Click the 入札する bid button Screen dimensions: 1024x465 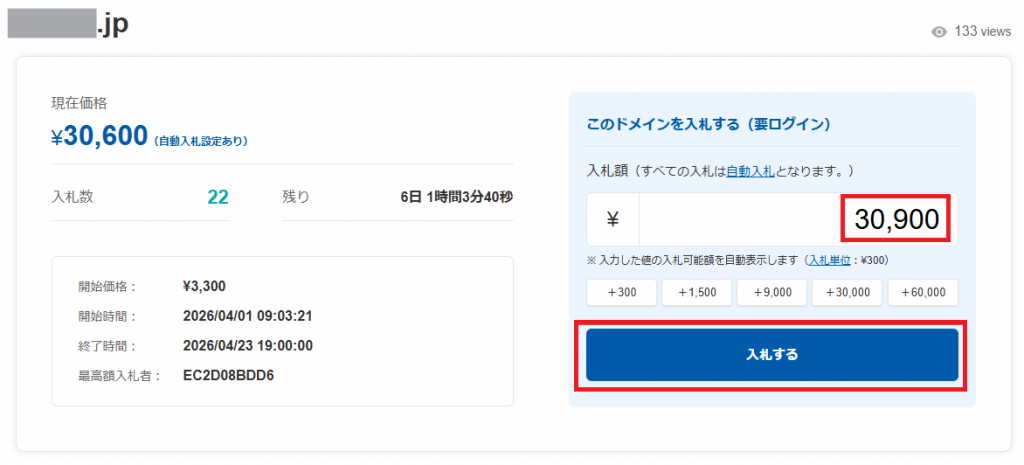click(771, 355)
